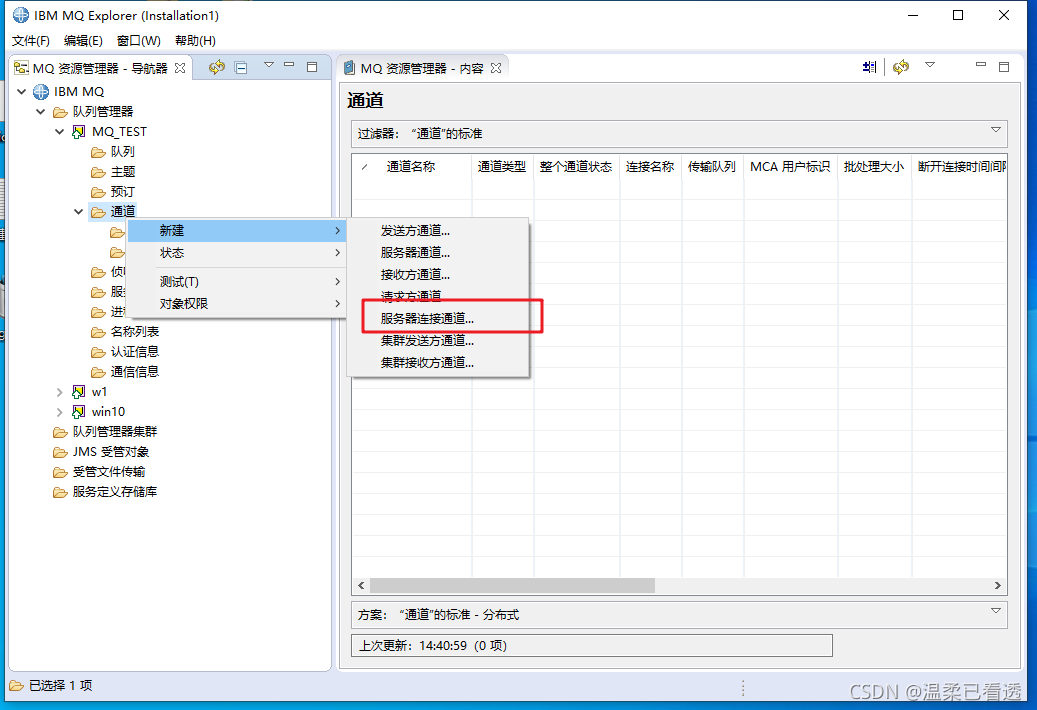Click the win10 queue manager icon

(x=79, y=412)
